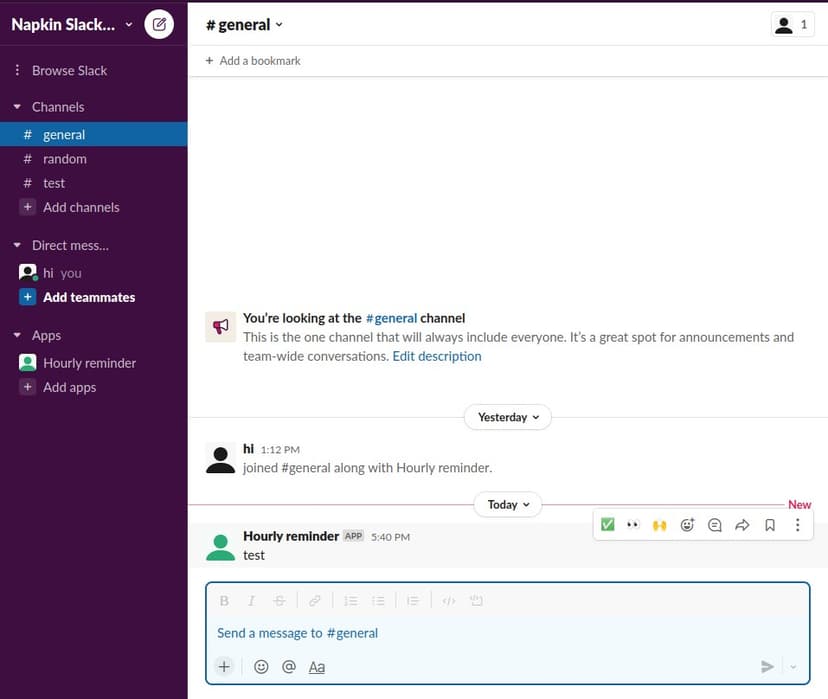Click Add apps
This screenshot has height=699, width=828.
pos(69,388)
